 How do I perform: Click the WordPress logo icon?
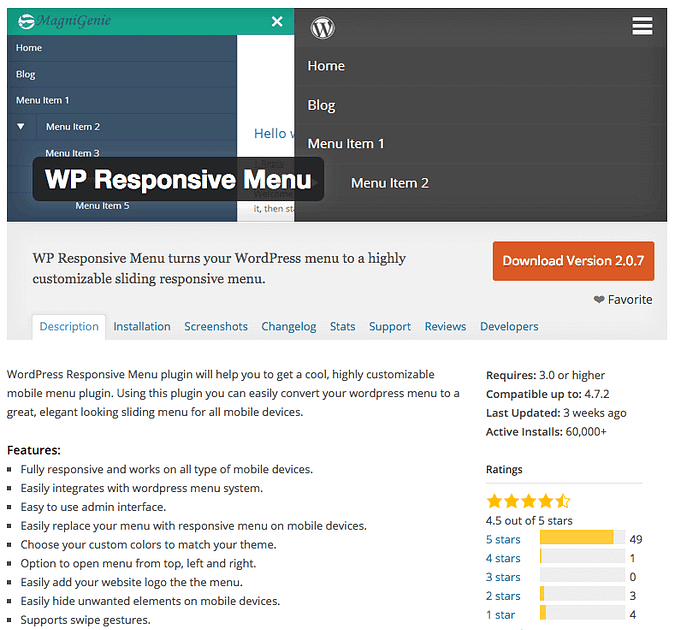322,28
